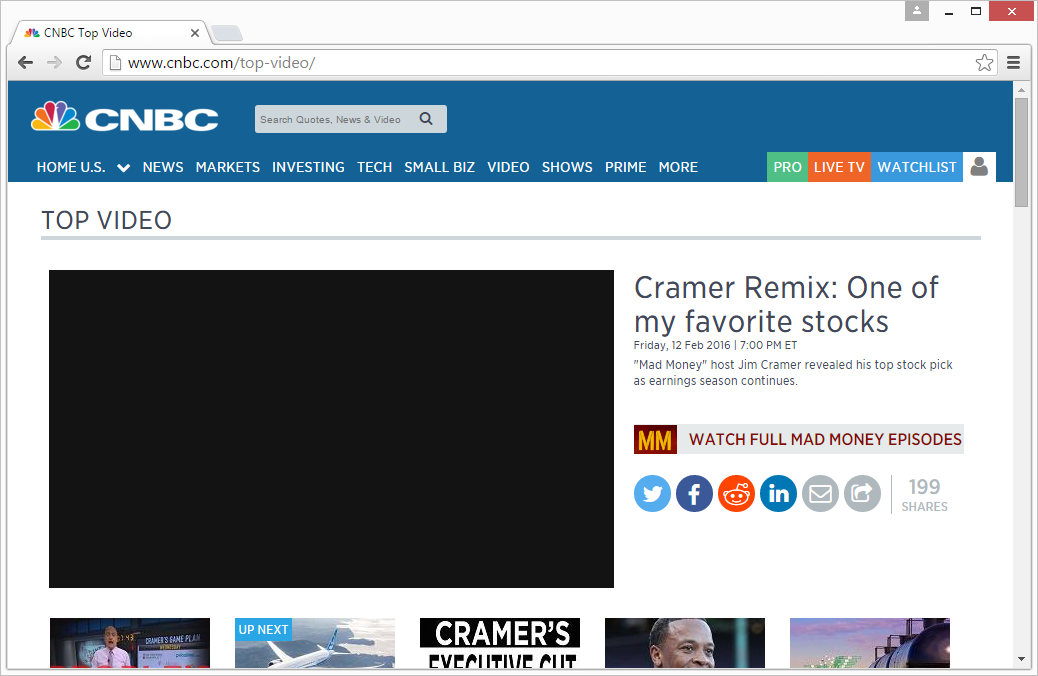
Task: Maximize the browser window
Action: click(976, 11)
